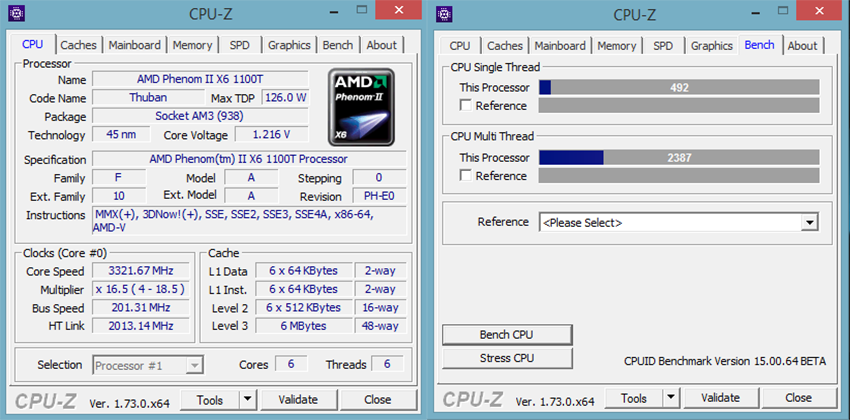Close the left CPU-Z window with red X
The image size is (850, 420).
click(x=399, y=10)
